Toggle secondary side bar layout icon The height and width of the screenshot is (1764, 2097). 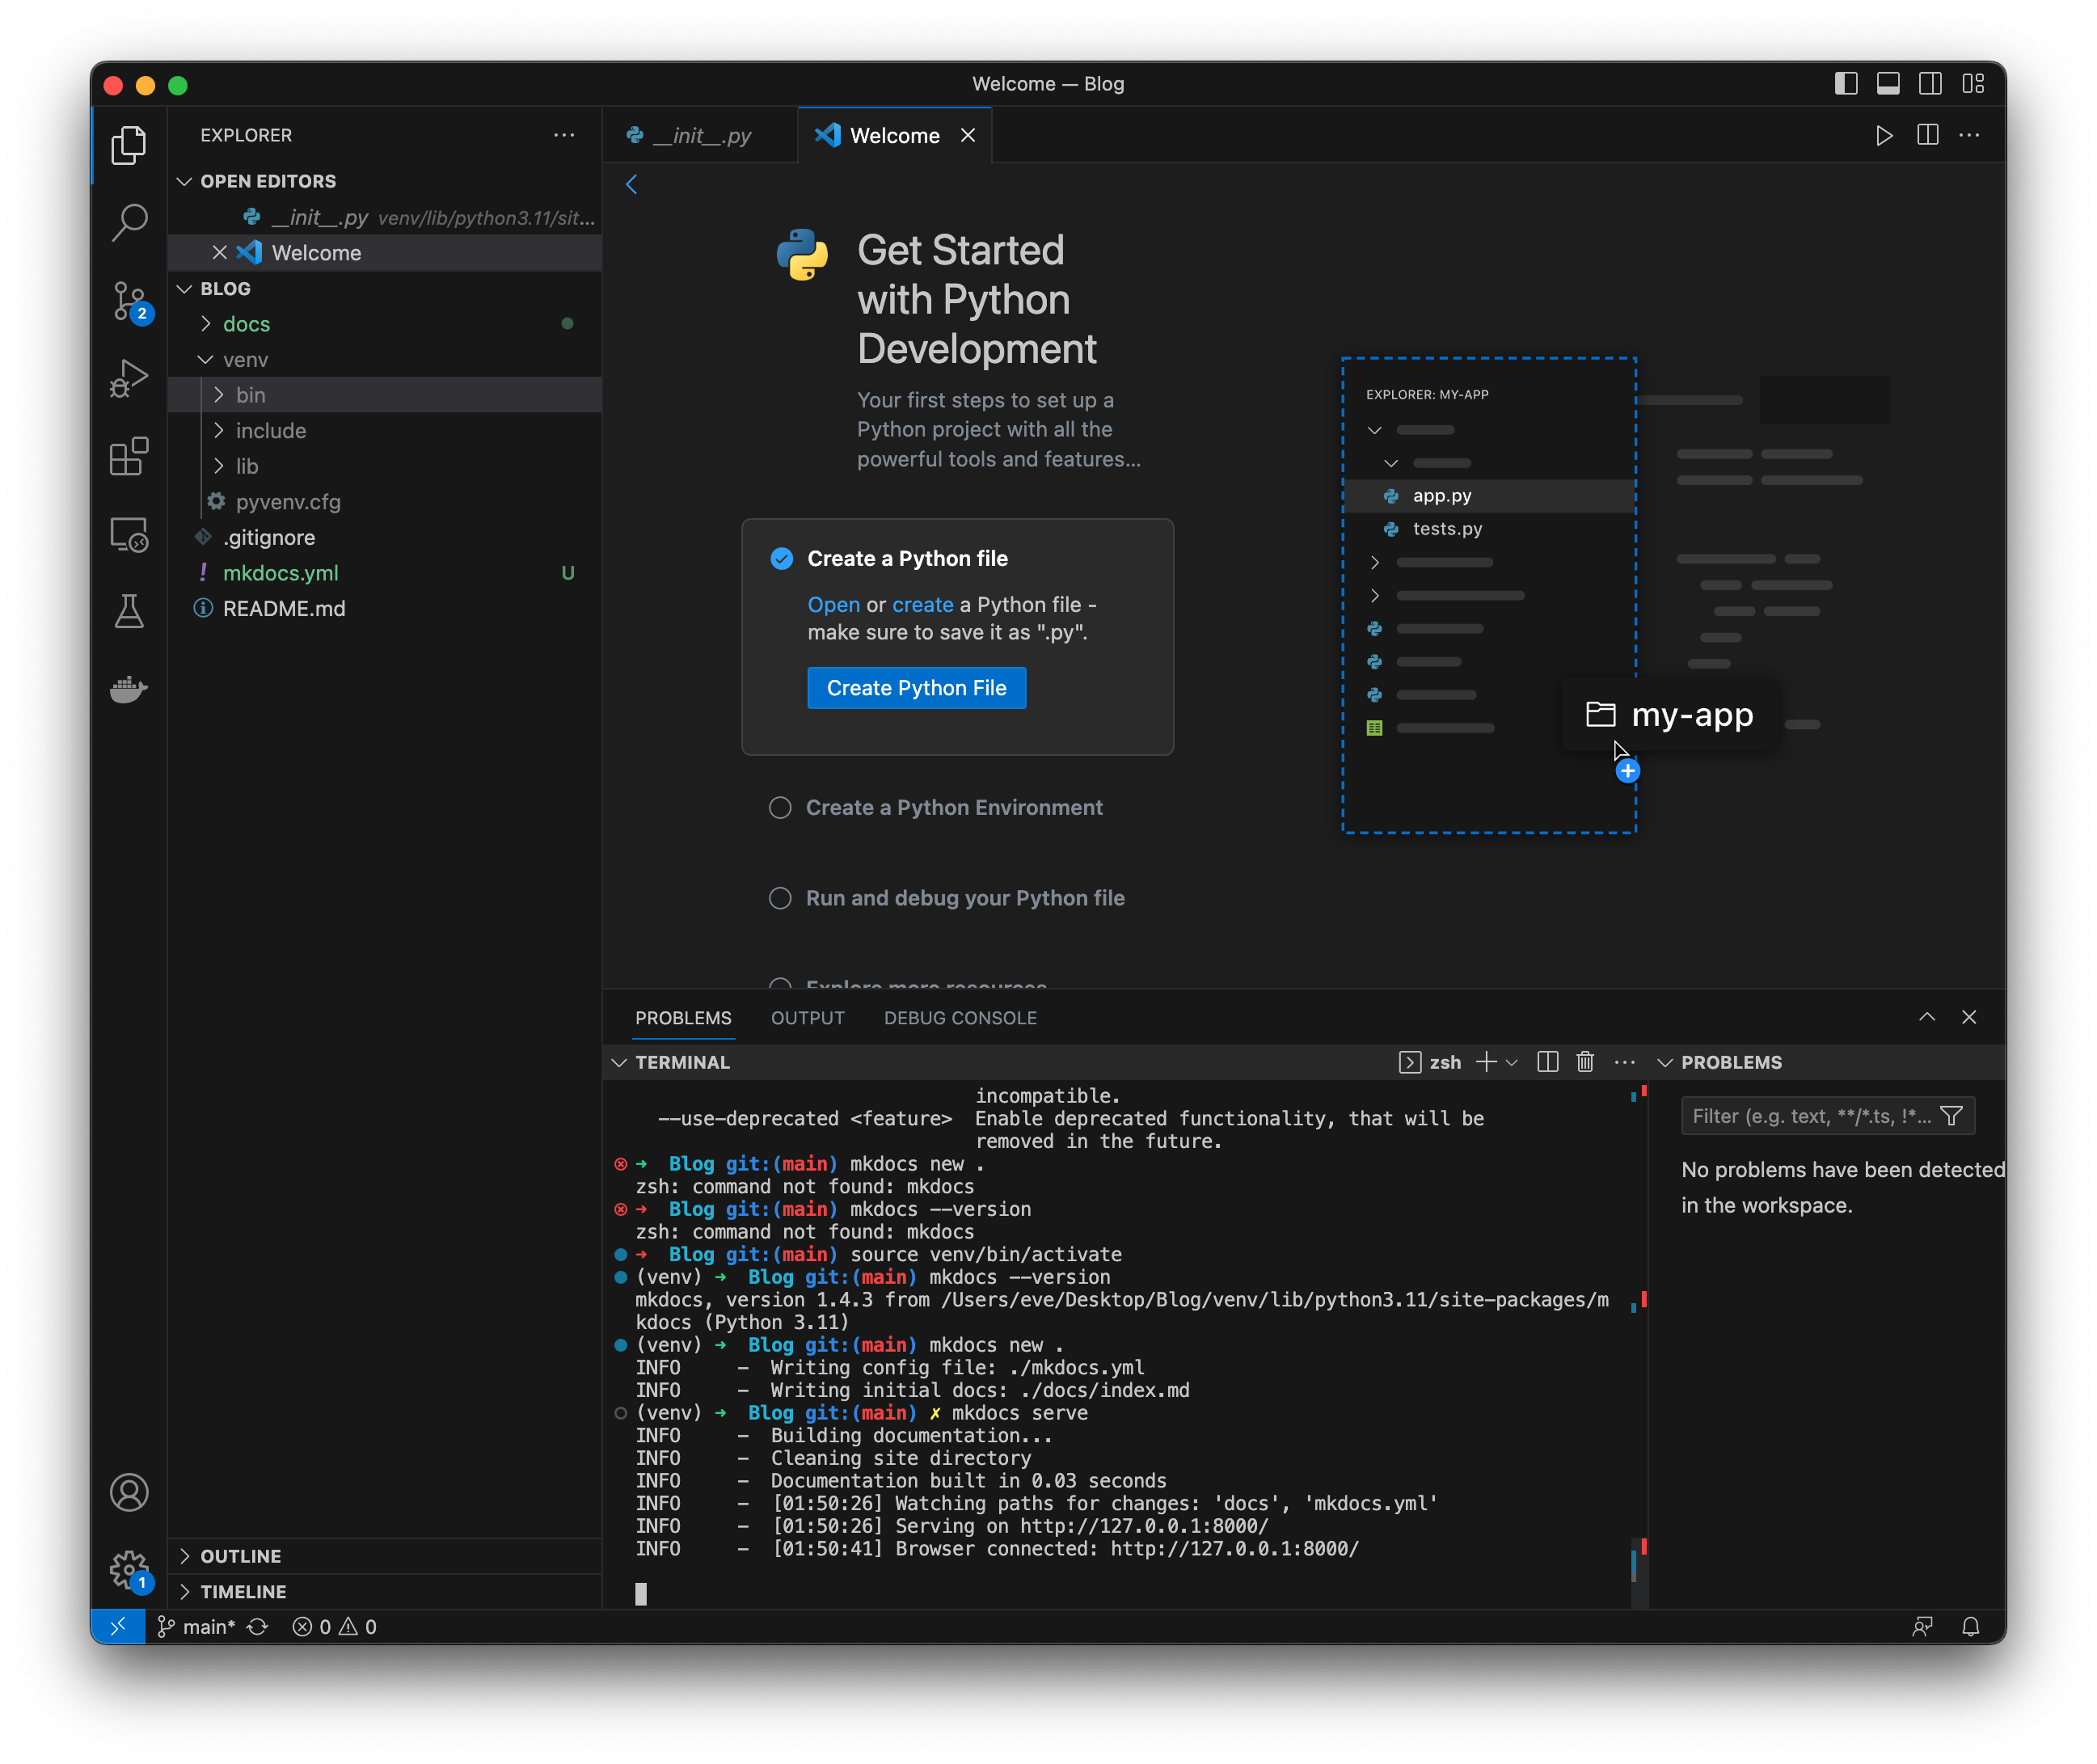click(x=1930, y=84)
